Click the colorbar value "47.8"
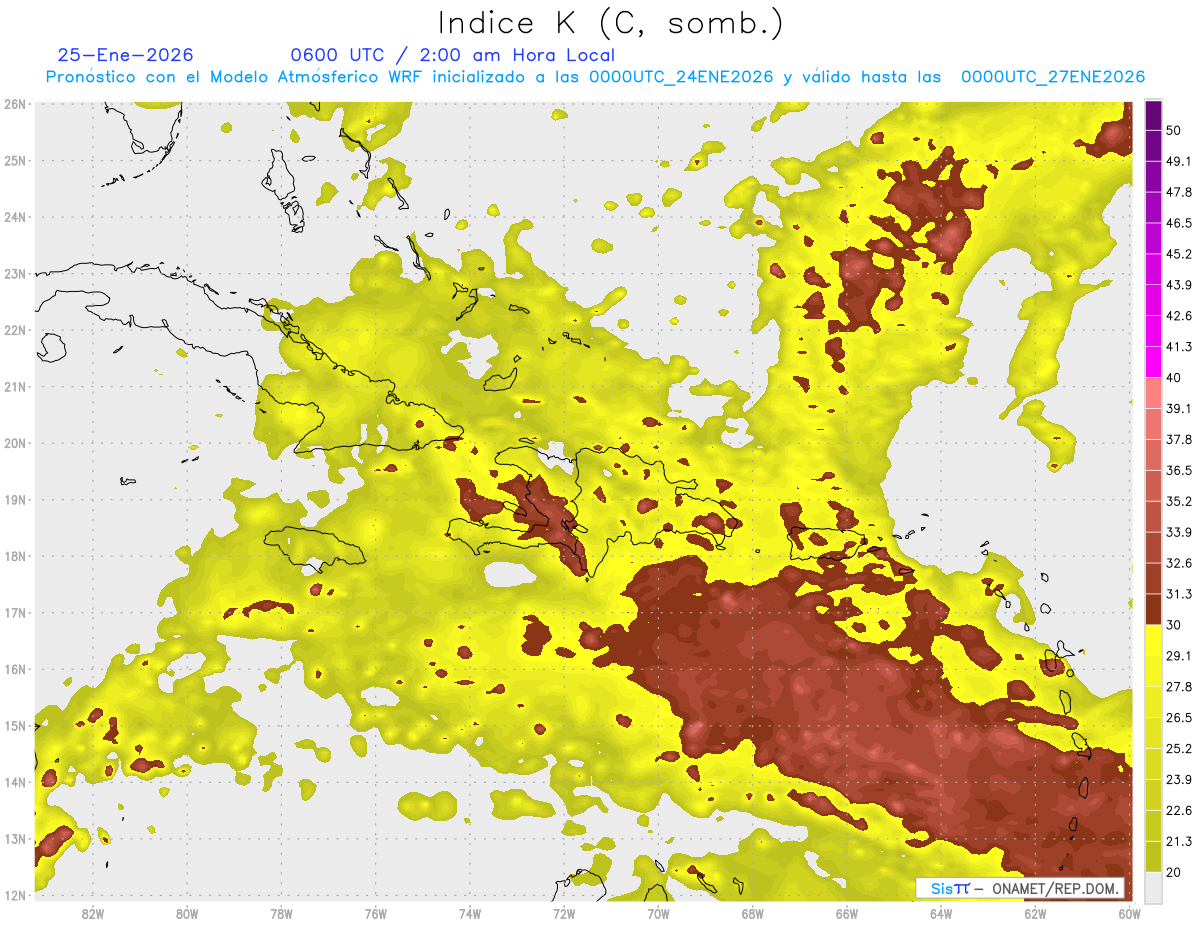 [x=1179, y=192]
